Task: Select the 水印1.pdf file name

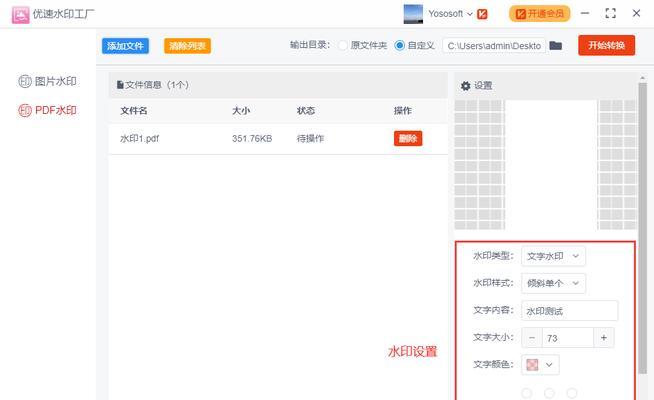Action: point(139,138)
